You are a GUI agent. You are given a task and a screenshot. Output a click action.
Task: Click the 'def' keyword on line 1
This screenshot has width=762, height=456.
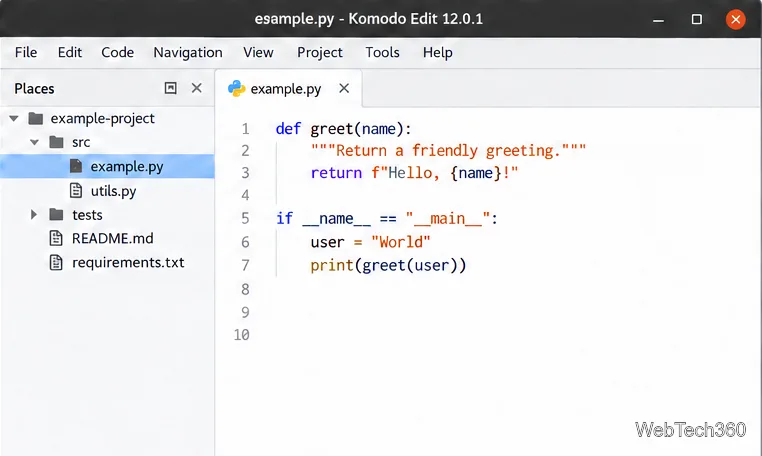288,129
